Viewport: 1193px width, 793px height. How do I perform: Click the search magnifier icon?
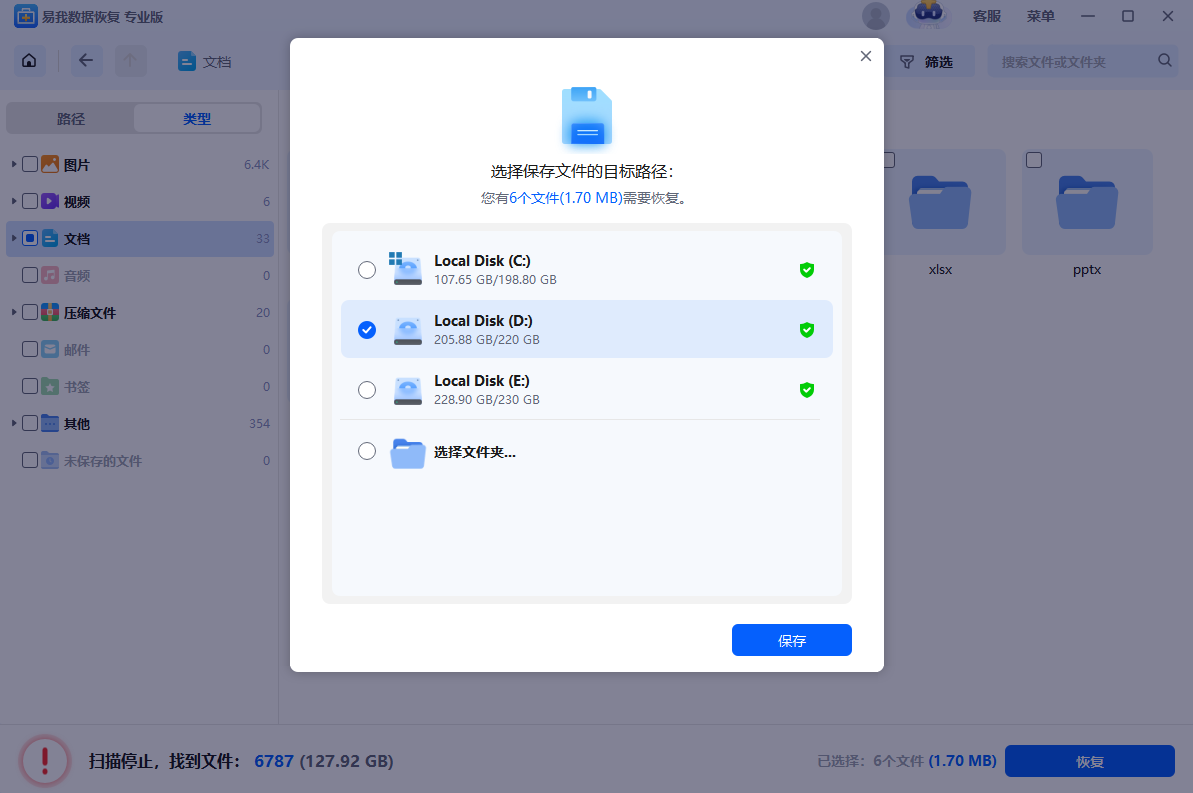pyautogui.click(x=1164, y=61)
